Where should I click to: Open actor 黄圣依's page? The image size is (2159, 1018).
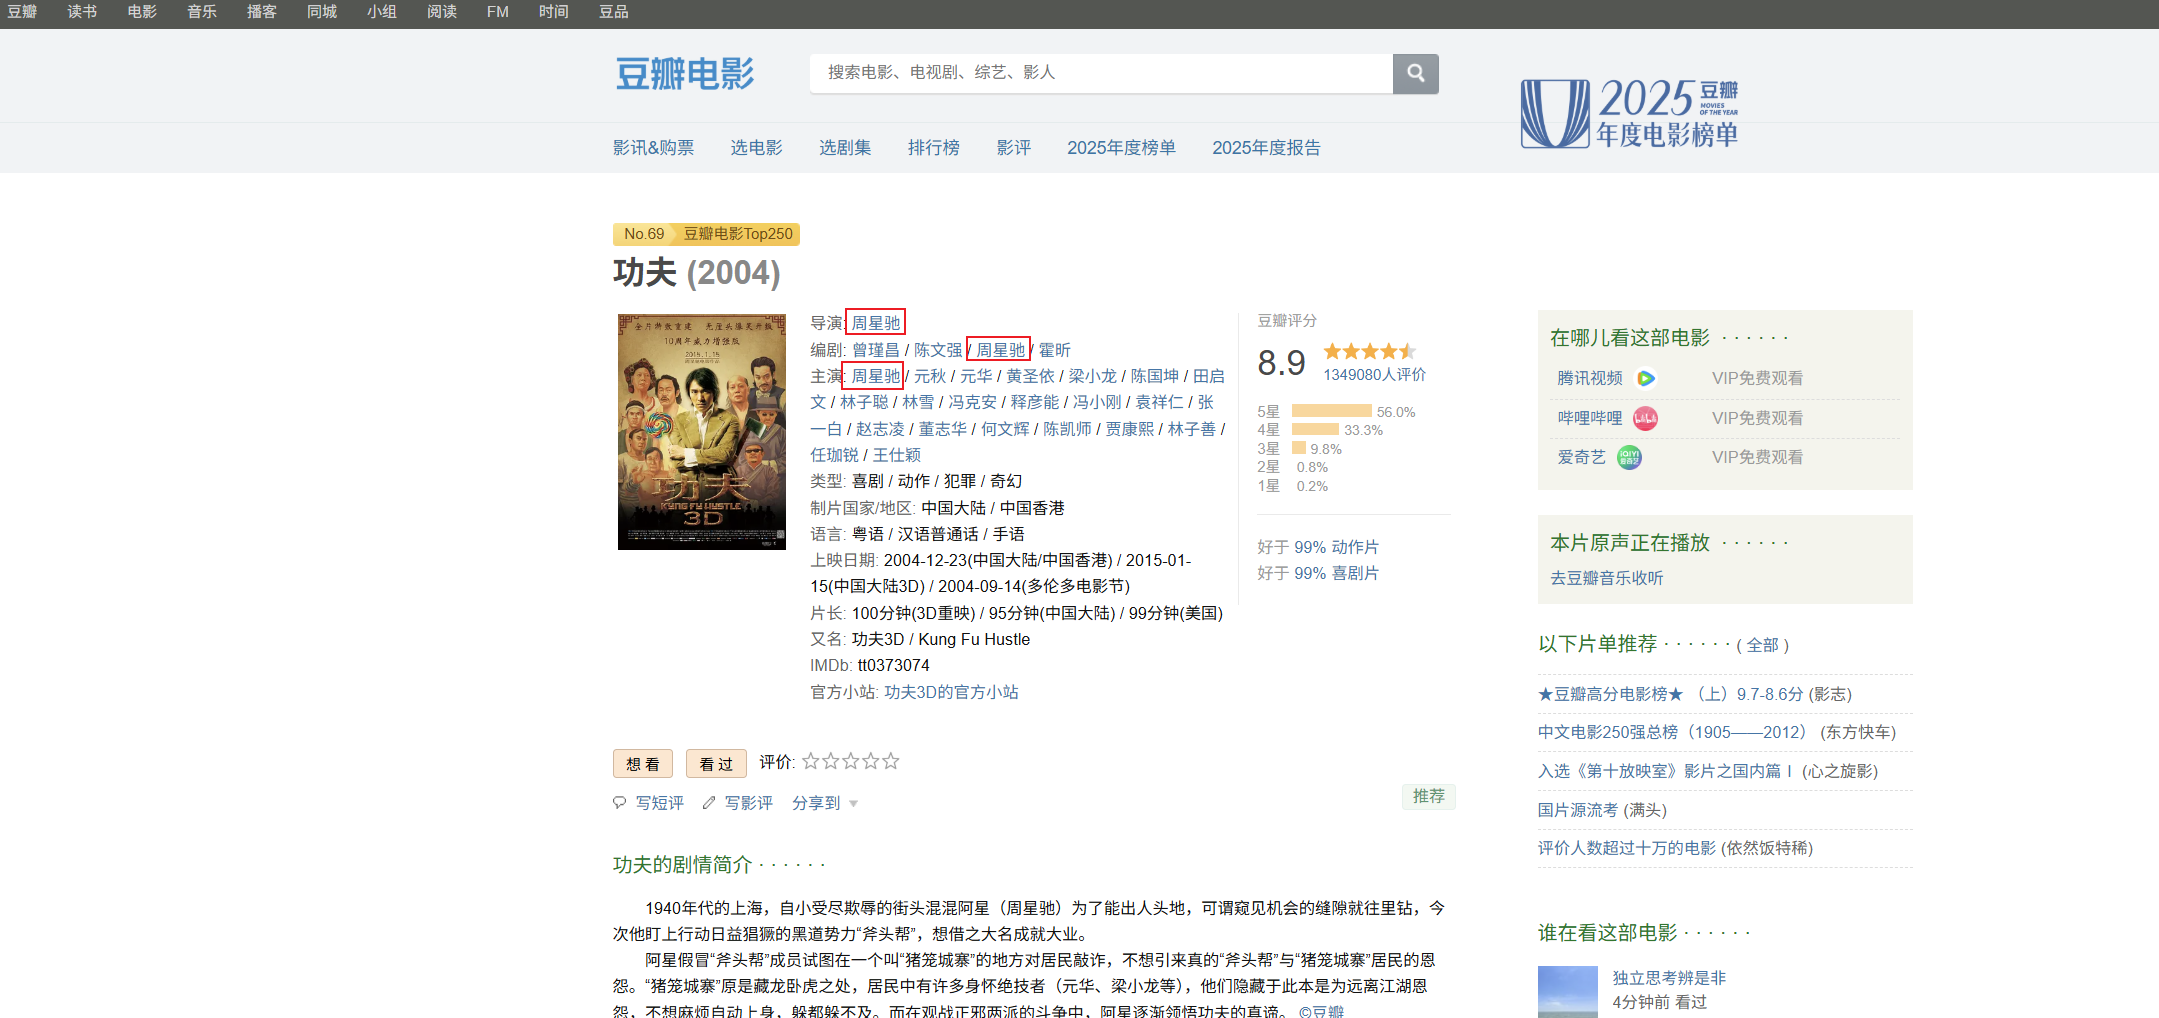[1030, 376]
